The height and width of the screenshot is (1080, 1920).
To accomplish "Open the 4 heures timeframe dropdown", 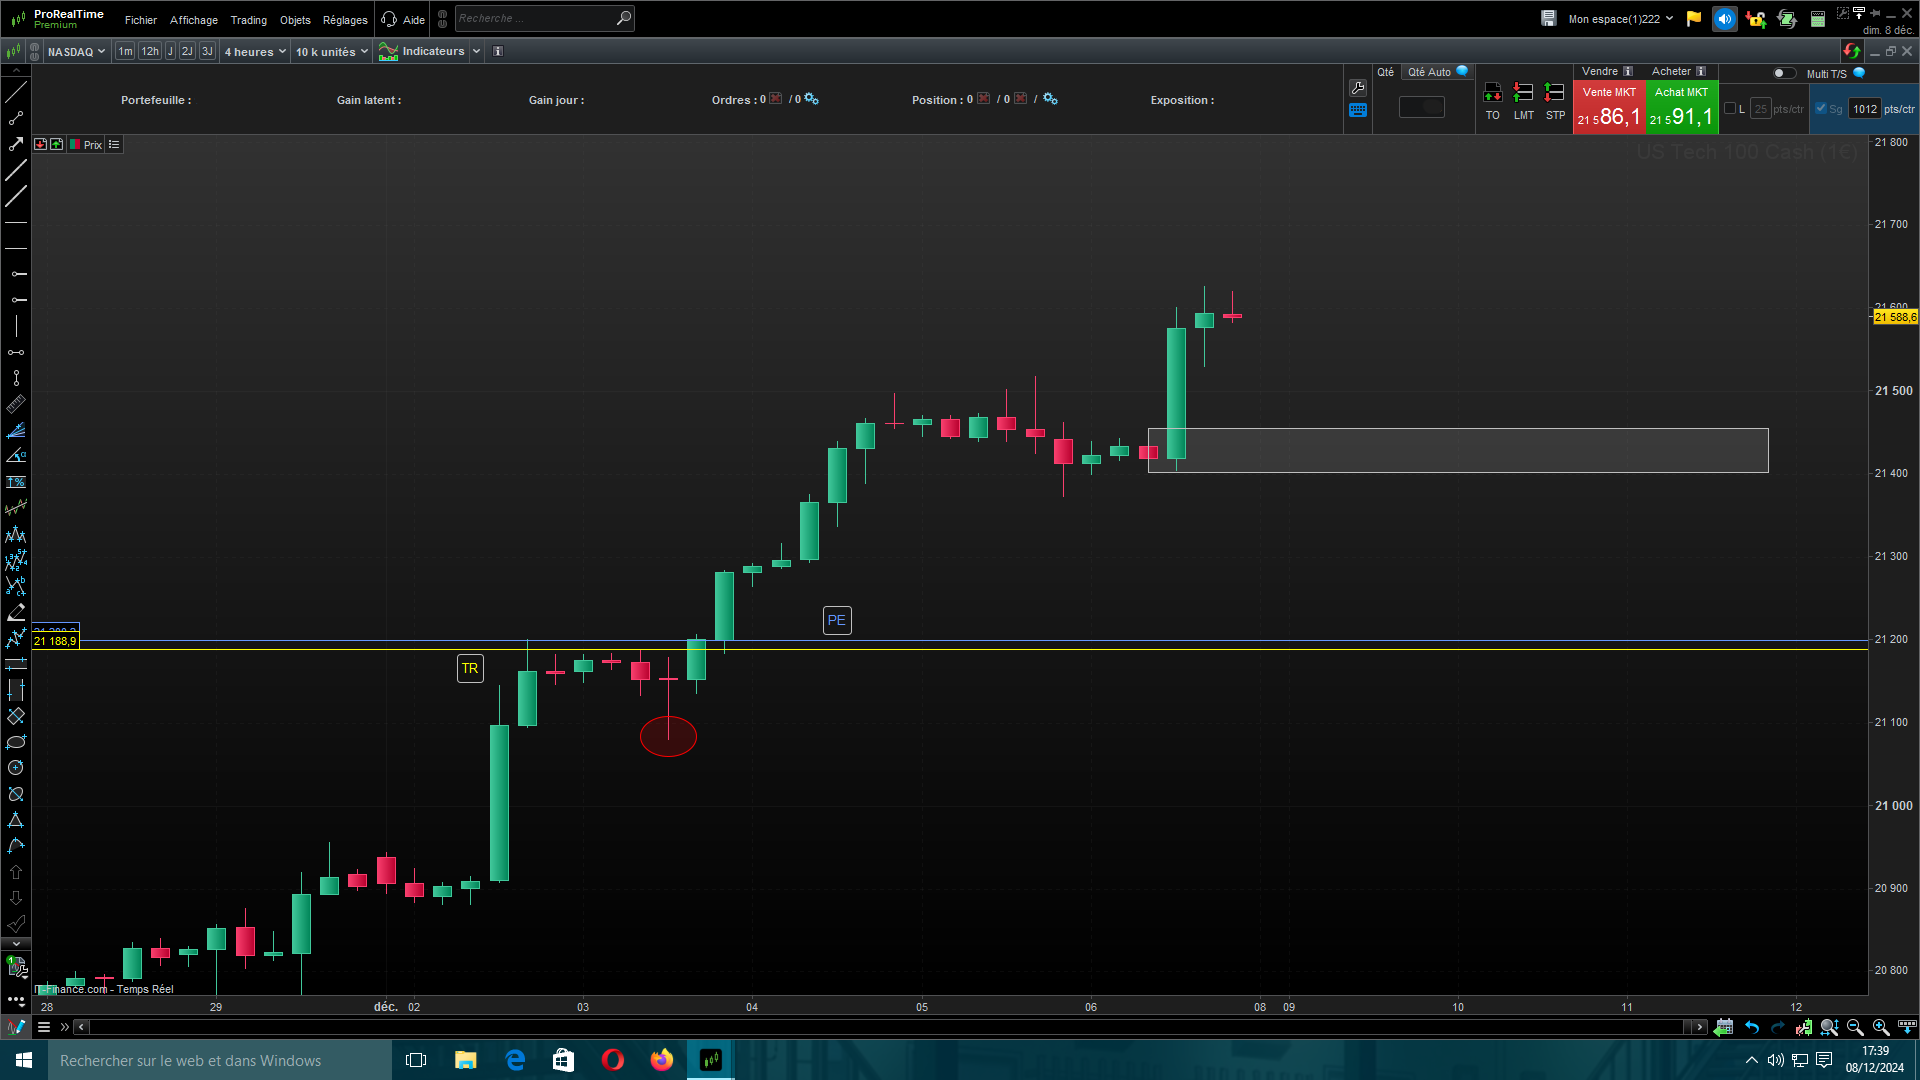I will coord(255,52).
